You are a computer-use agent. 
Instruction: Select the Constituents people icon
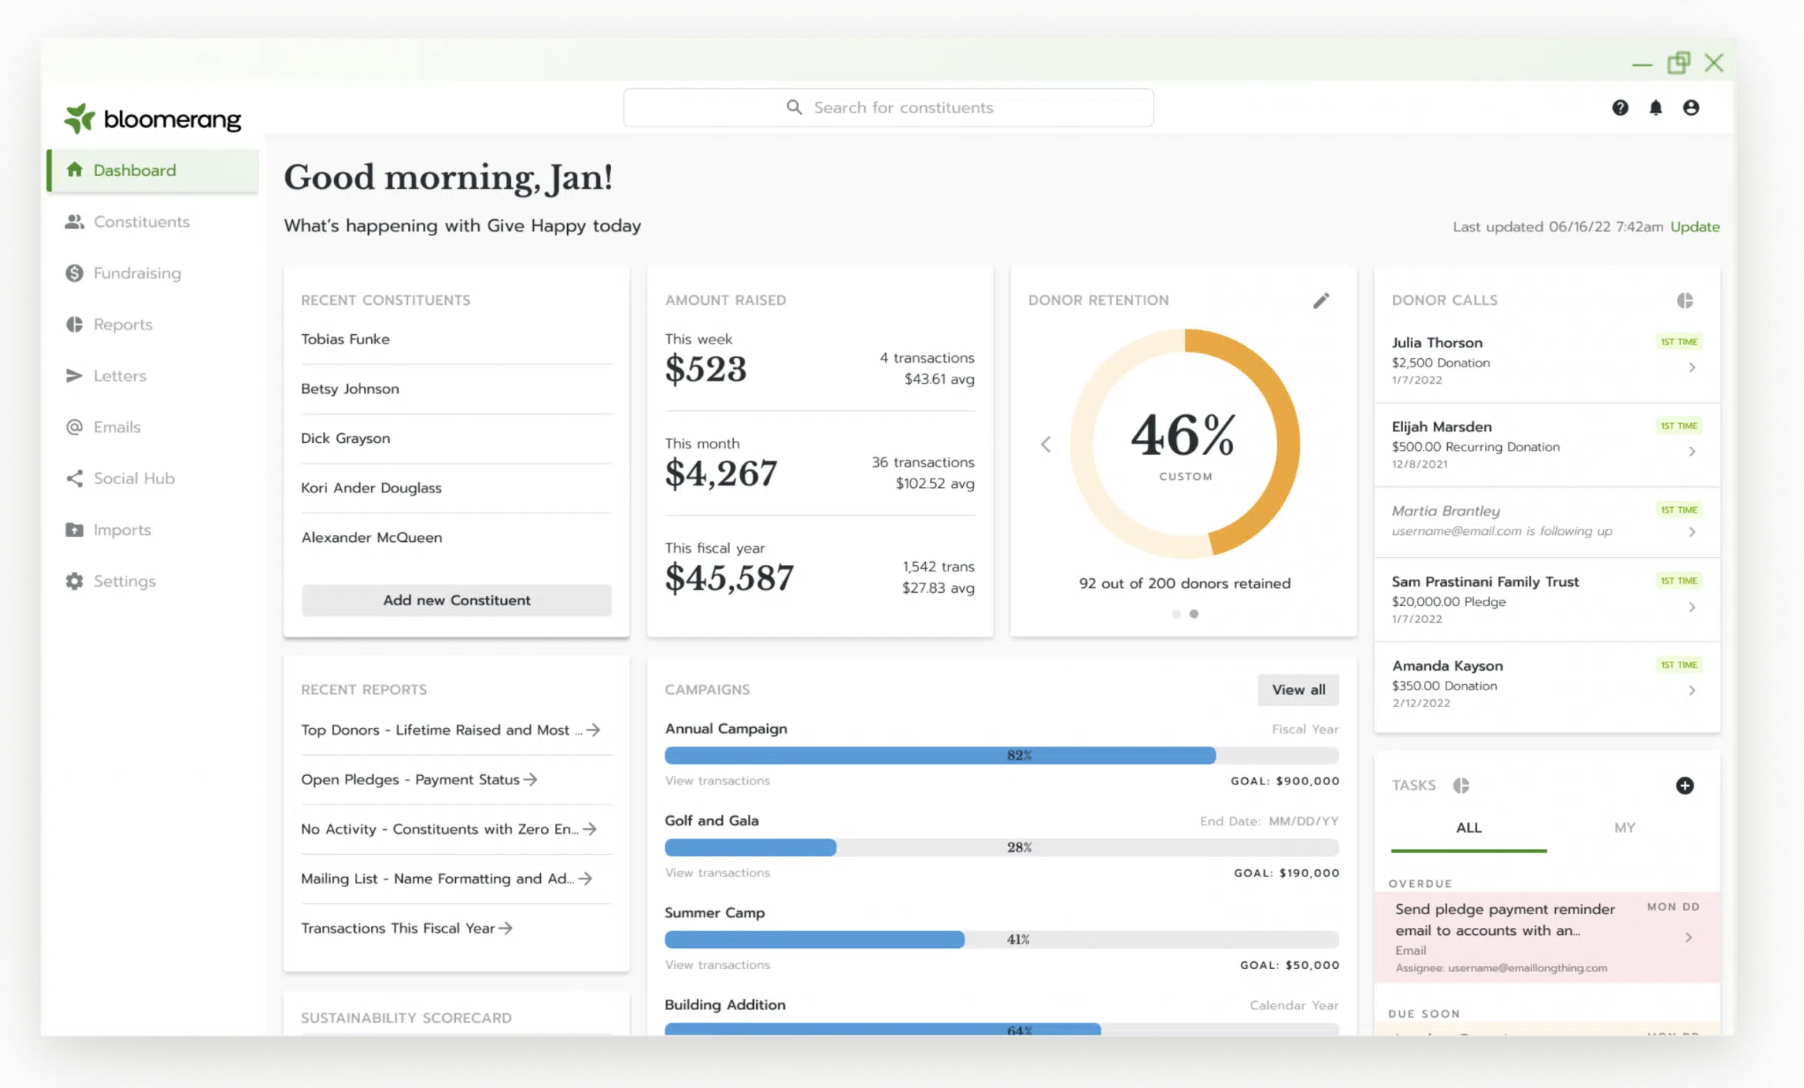pyautogui.click(x=74, y=221)
